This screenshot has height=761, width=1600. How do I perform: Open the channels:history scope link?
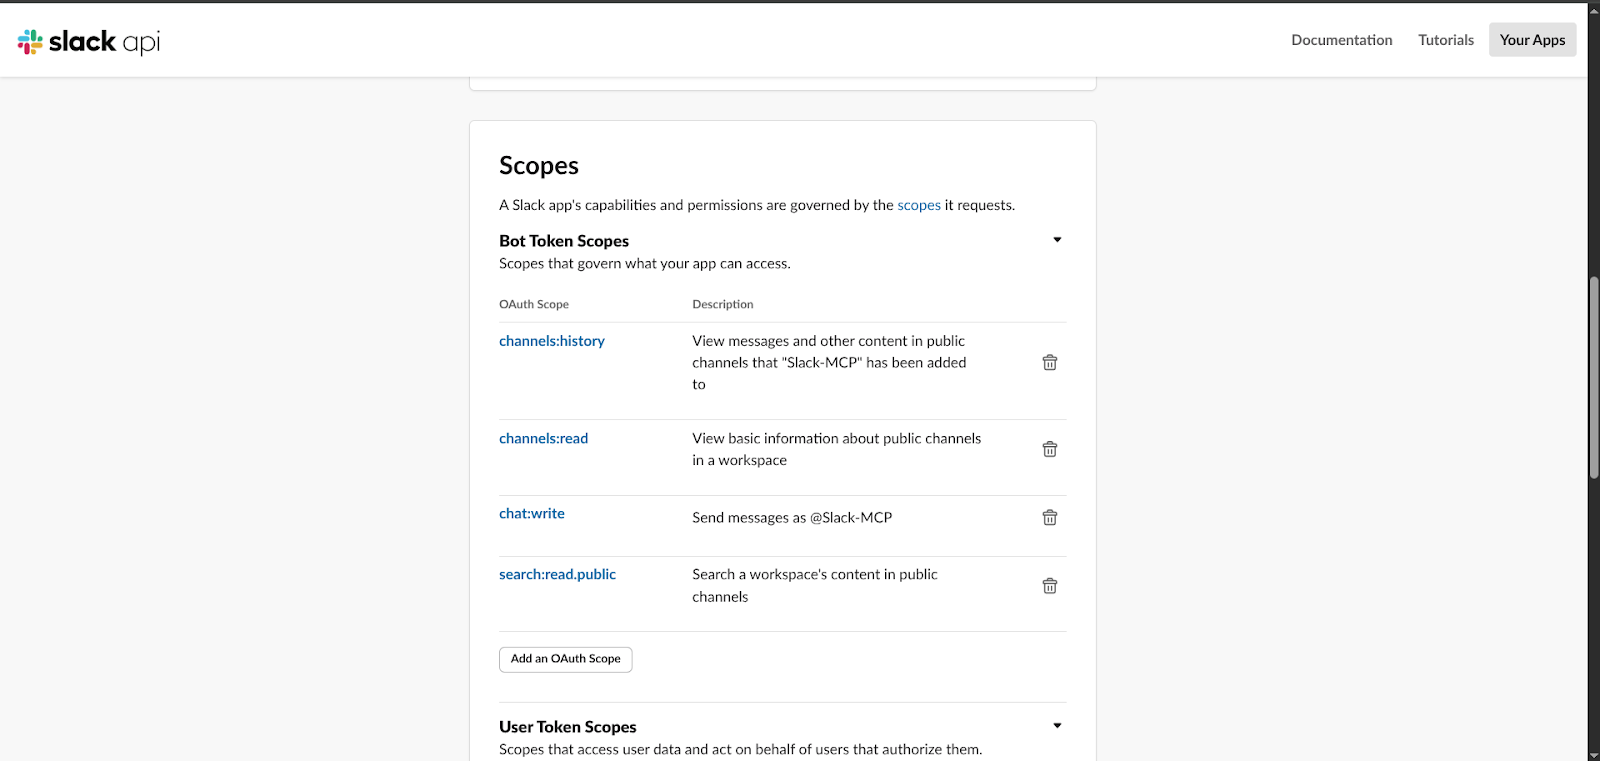click(552, 341)
